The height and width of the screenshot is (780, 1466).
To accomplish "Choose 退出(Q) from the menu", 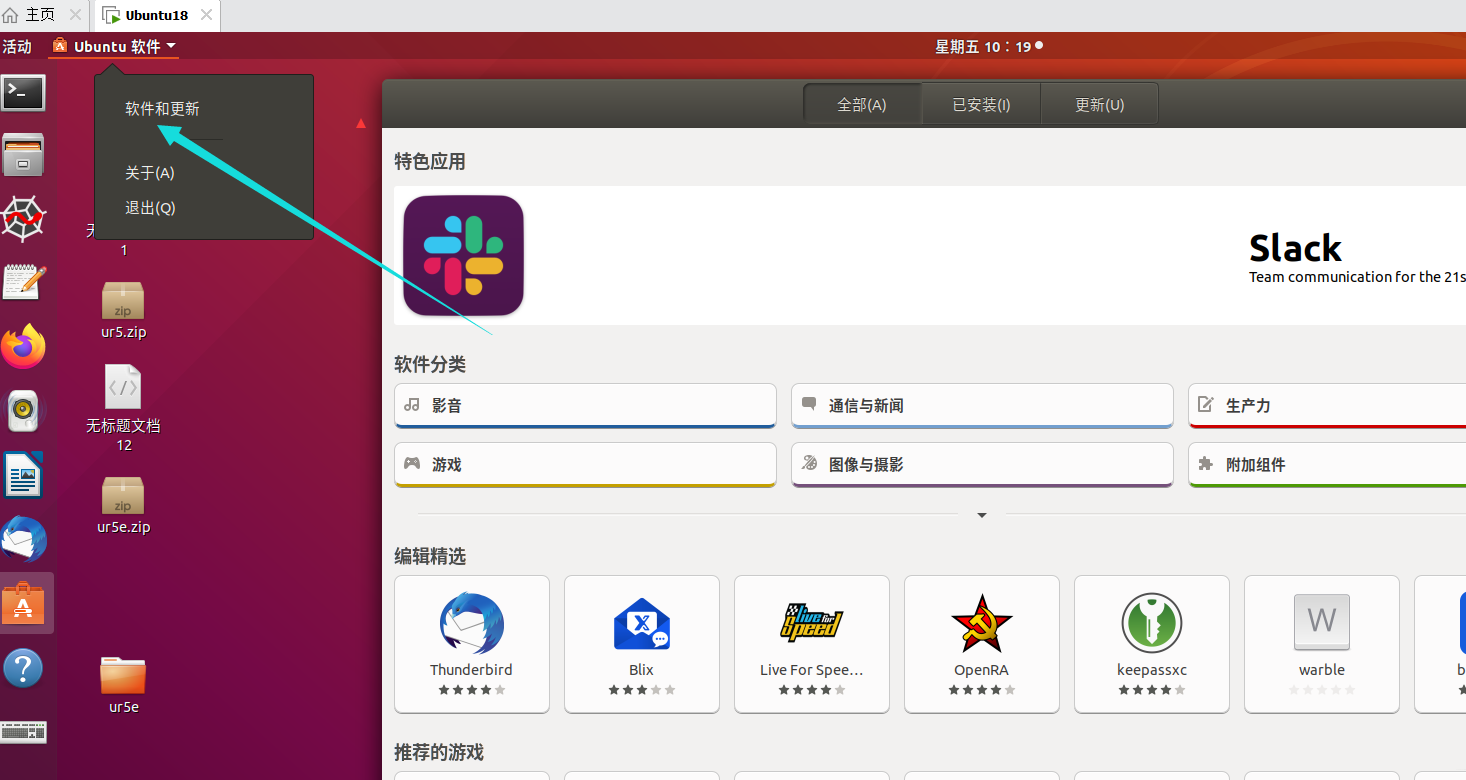I will [x=150, y=207].
